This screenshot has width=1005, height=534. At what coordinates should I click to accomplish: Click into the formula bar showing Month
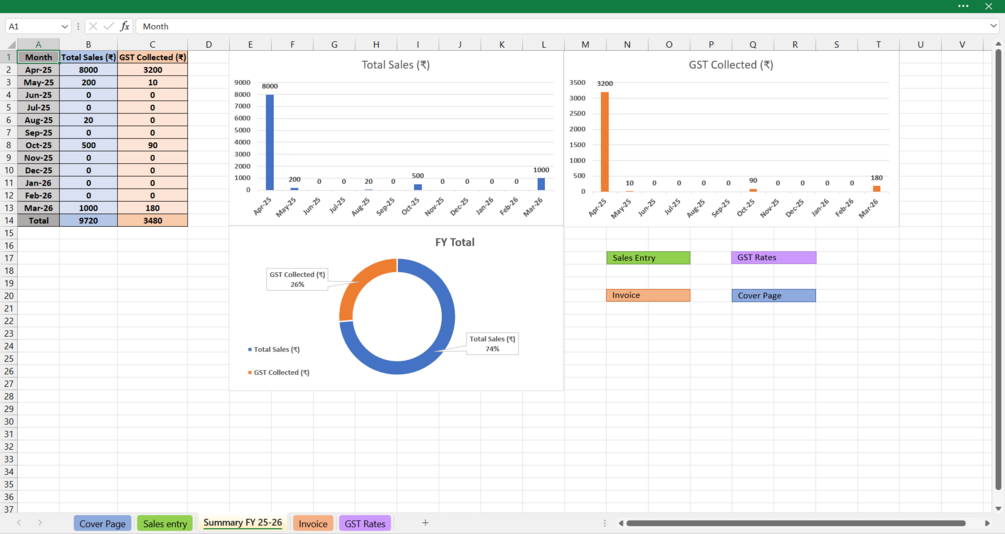tap(561, 26)
